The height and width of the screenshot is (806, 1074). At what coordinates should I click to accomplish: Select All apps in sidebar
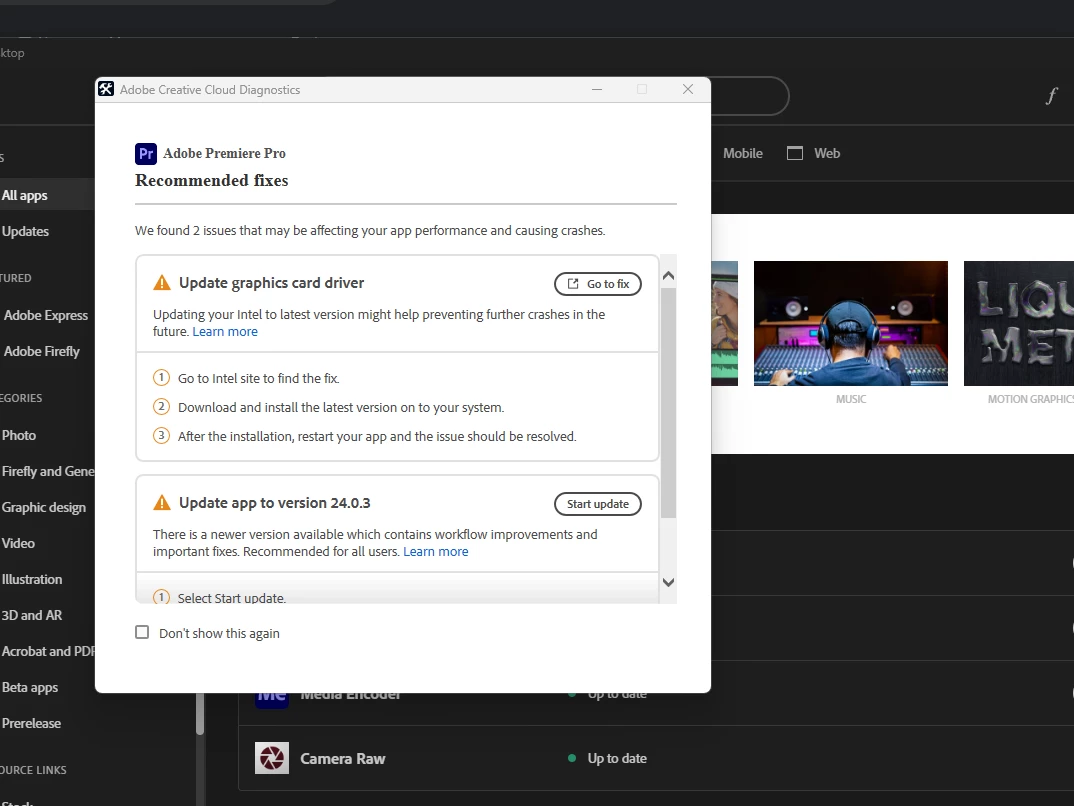pos(25,195)
